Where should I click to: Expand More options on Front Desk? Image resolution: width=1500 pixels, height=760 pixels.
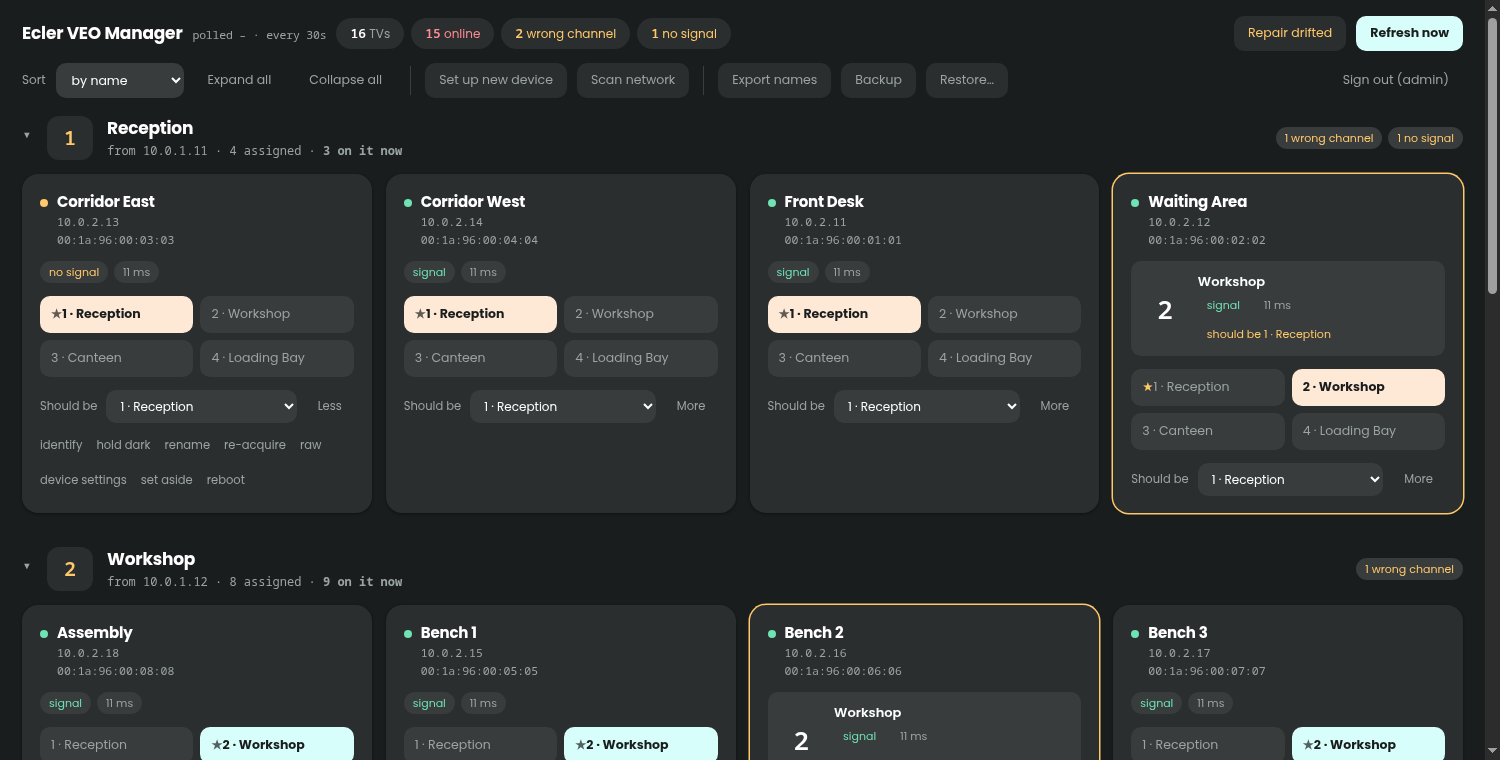pyautogui.click(x=1055, y=406)
